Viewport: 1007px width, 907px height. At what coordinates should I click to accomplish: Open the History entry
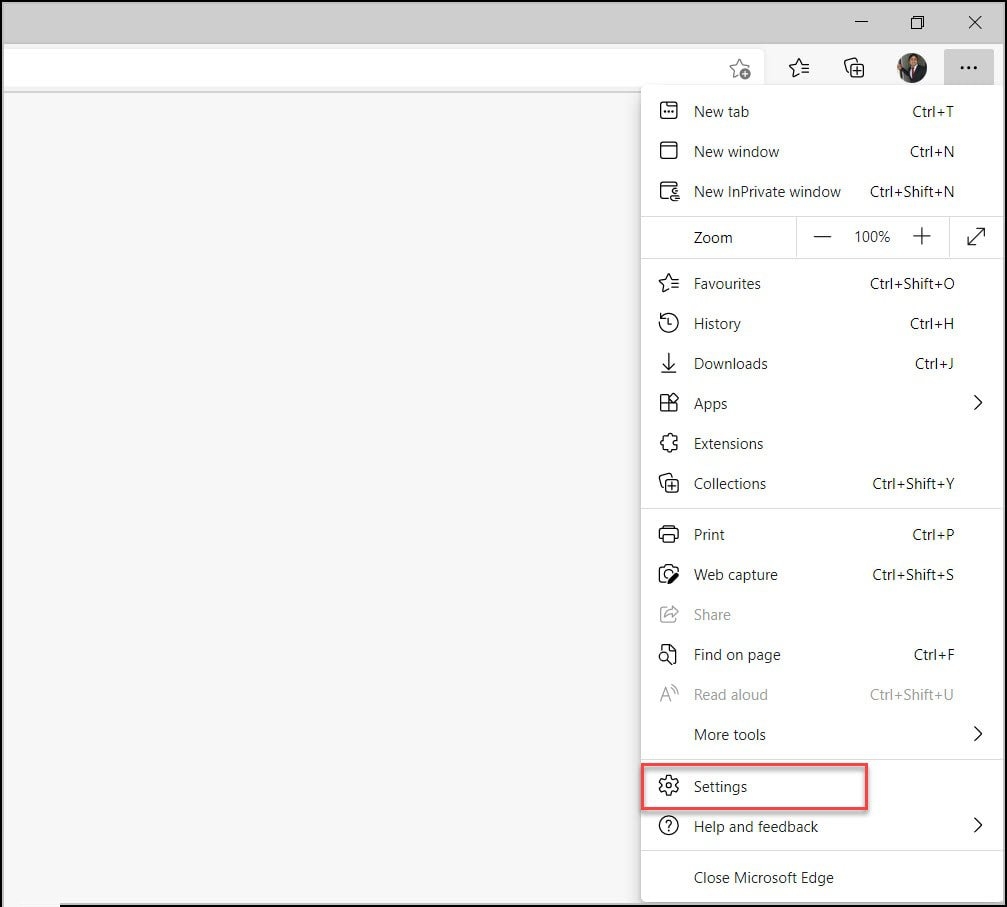pos(718,323)
